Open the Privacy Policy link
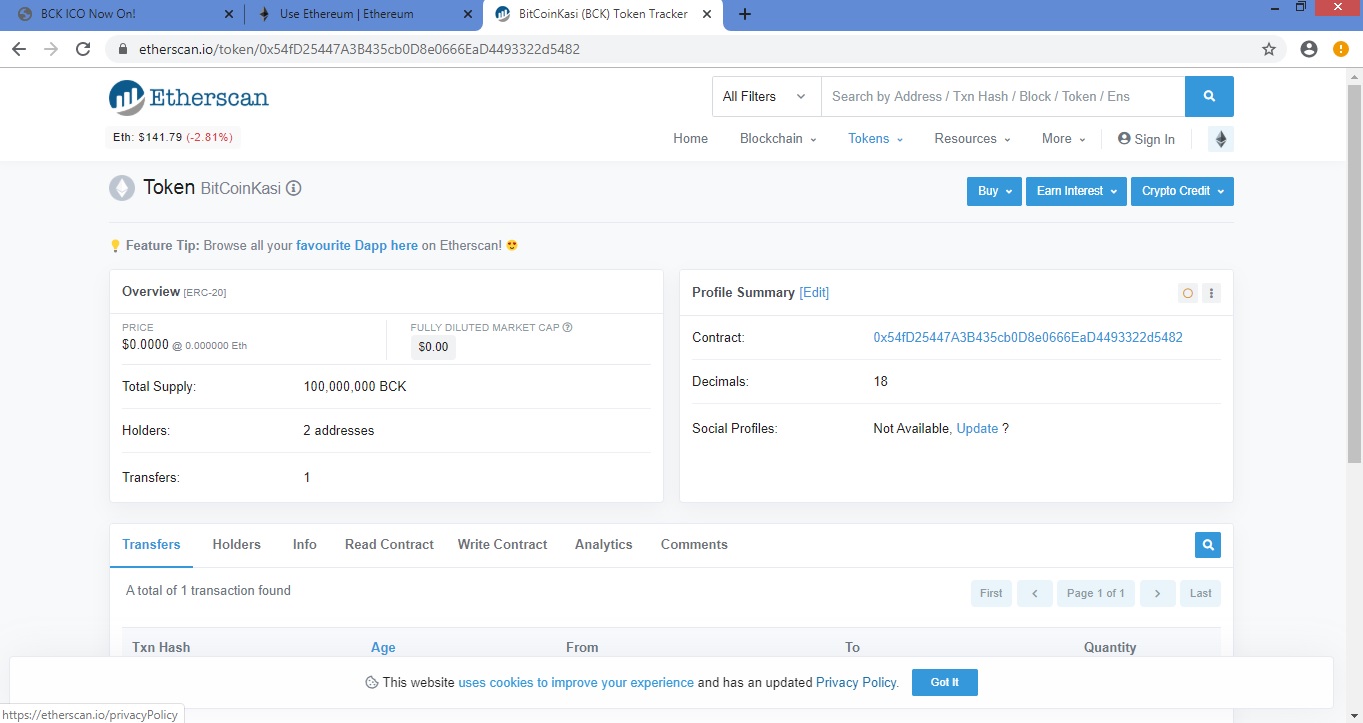Viewport: 1363px width, 723px height. click(857, 682)
